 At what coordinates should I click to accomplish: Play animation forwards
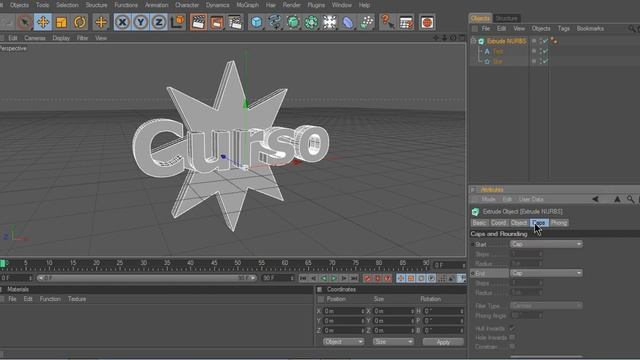[333, 278]
